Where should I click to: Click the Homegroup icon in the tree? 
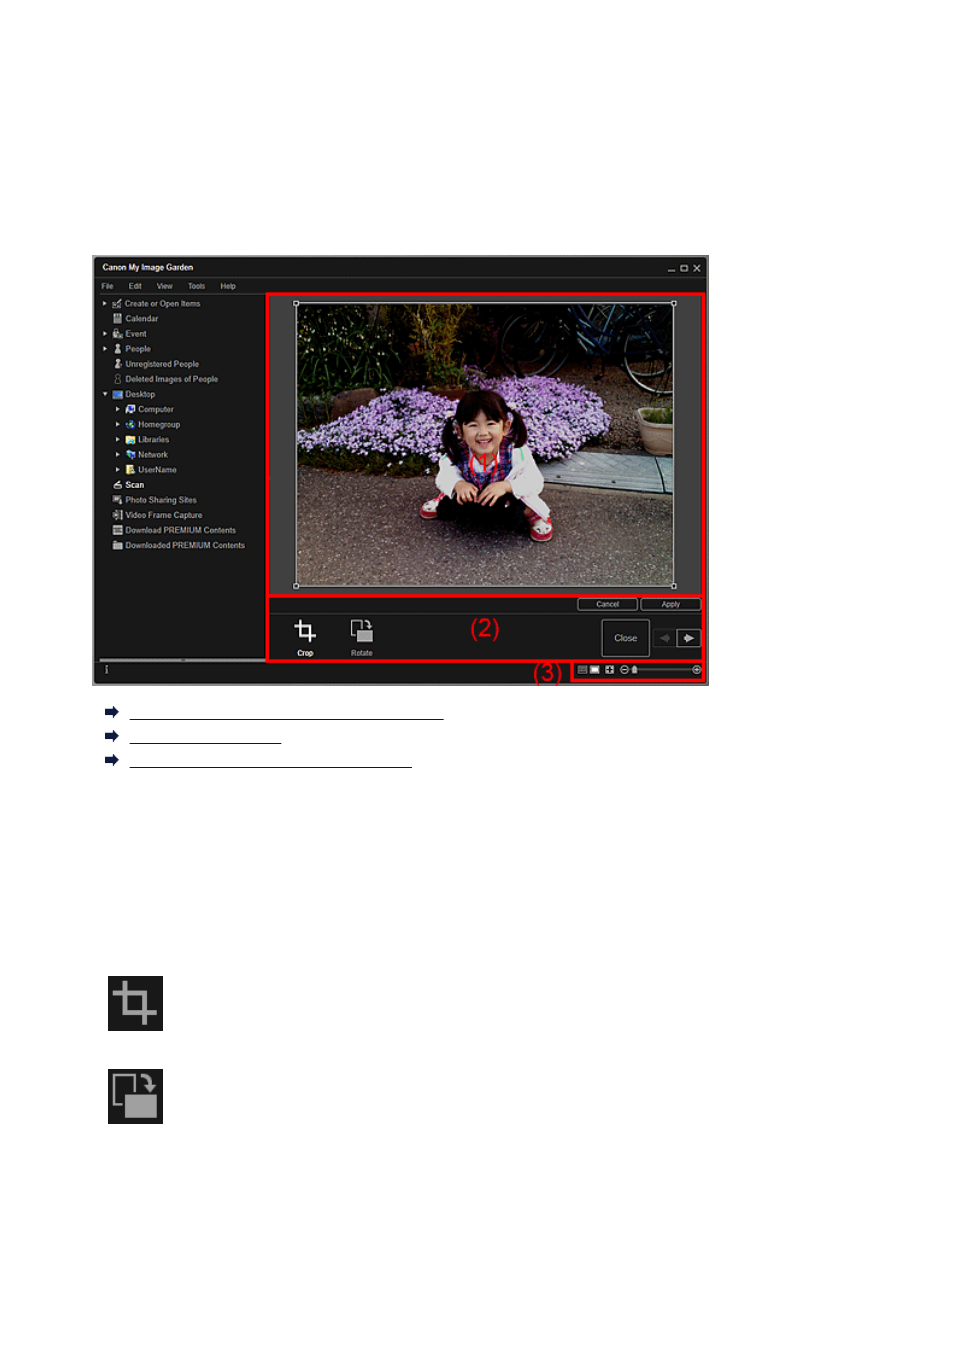130,424
